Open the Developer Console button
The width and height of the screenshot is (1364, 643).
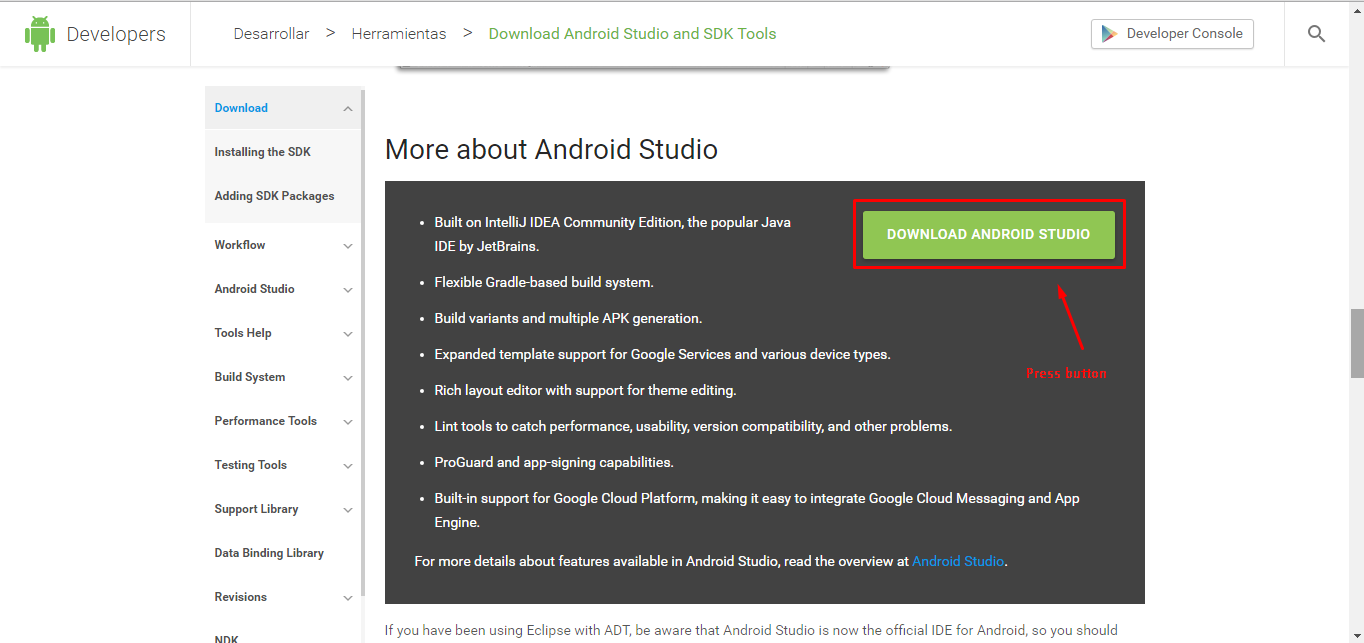point(1172,34)
